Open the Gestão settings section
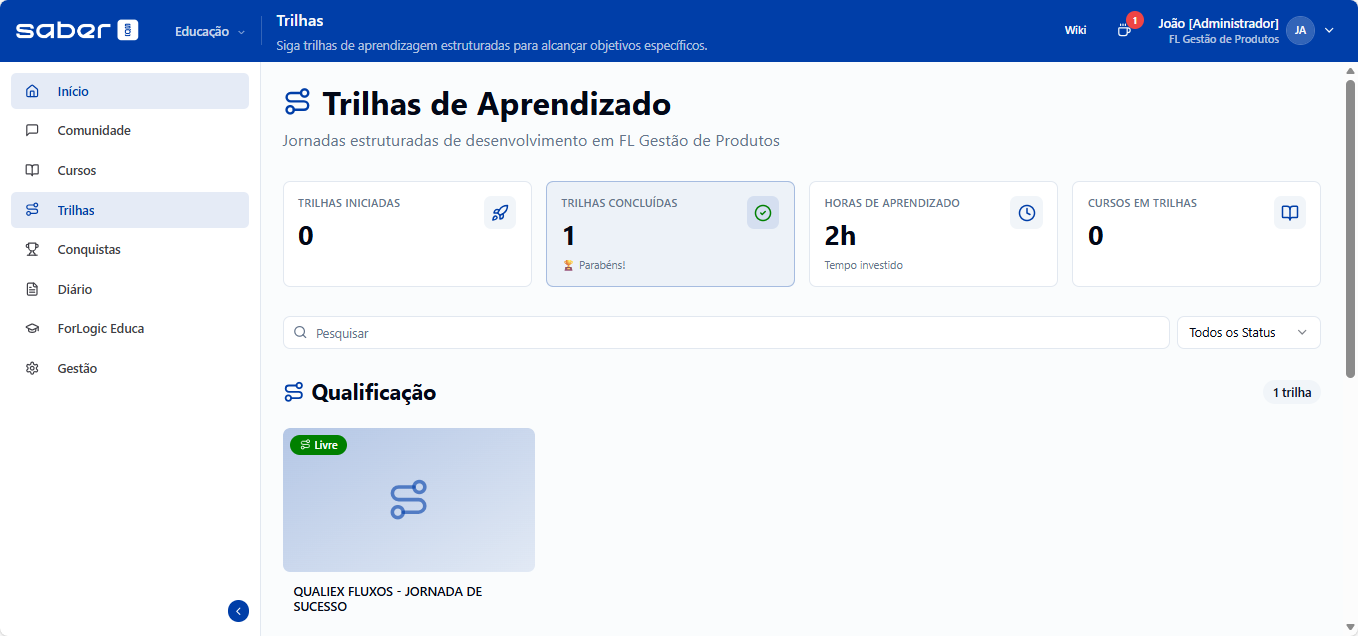The image size is (1358, 636). [x=77, y=369]
